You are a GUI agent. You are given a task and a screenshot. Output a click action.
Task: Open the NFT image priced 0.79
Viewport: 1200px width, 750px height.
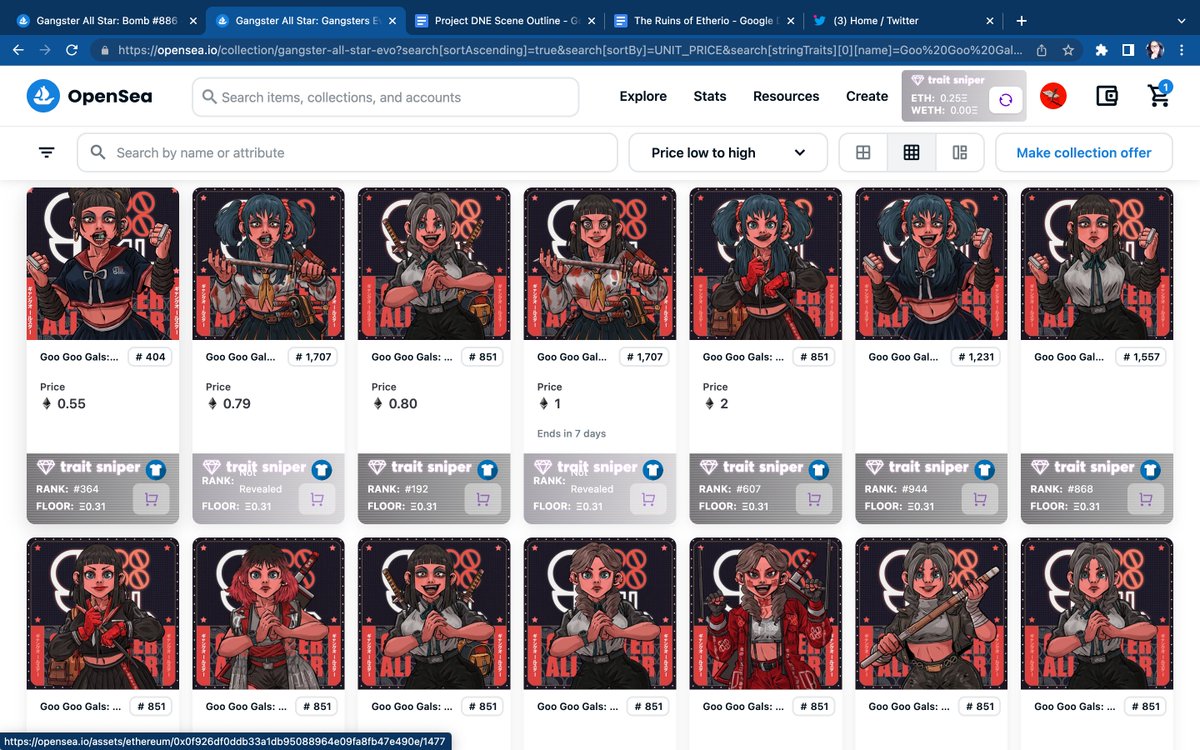pos(268,264)
